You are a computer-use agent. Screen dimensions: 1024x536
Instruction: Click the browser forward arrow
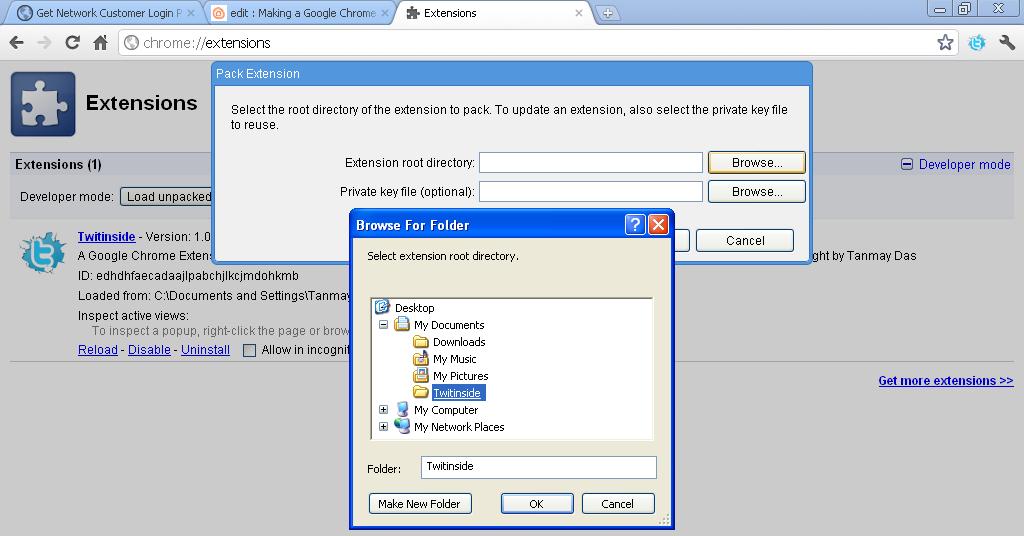pos(44,43)
